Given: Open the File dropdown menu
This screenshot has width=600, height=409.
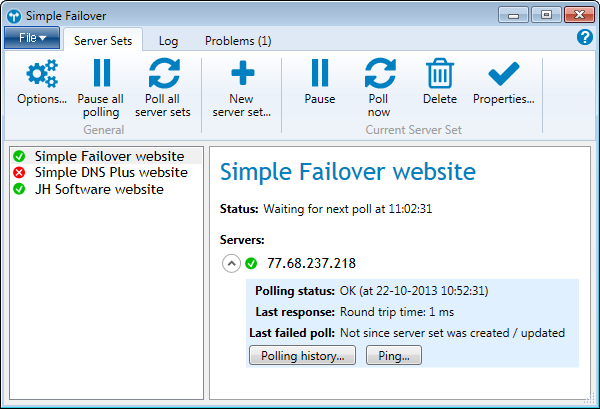Looking at the screenshot, I should pos(32,39).
